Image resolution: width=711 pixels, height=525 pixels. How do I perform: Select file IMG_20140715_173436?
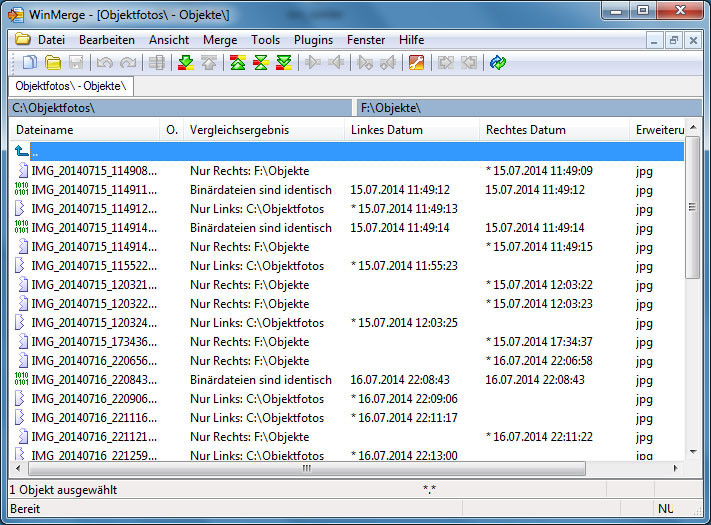(94, 342)
